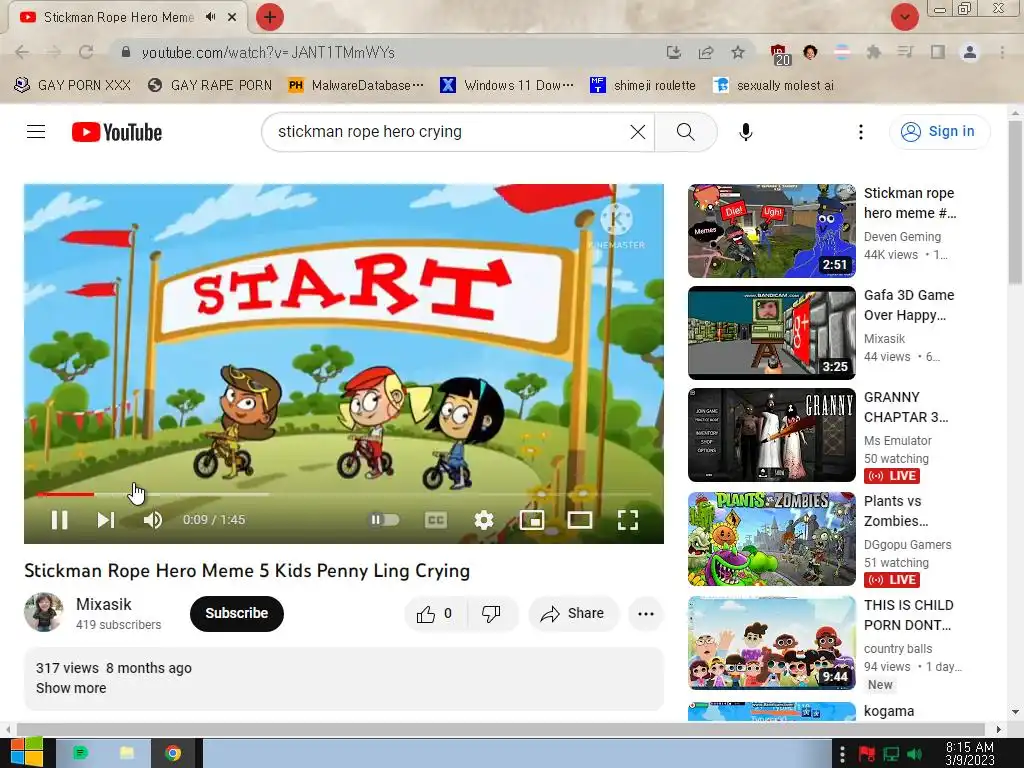Open the kogama video title
1024x768 pixels.
coord(889,711)
